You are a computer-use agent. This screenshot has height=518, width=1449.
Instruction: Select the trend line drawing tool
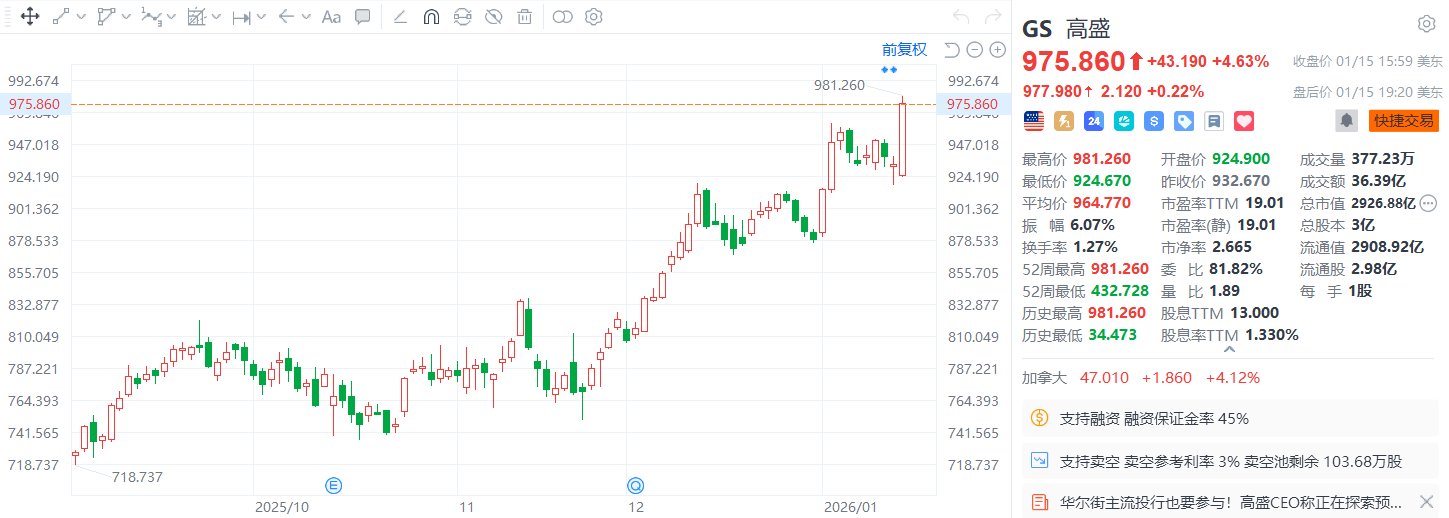coord(61,16)
